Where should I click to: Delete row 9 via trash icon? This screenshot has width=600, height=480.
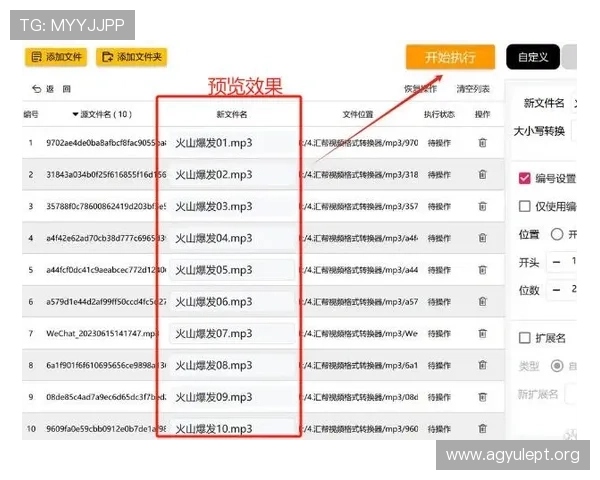pyautogui.click(x=483, y=397)
